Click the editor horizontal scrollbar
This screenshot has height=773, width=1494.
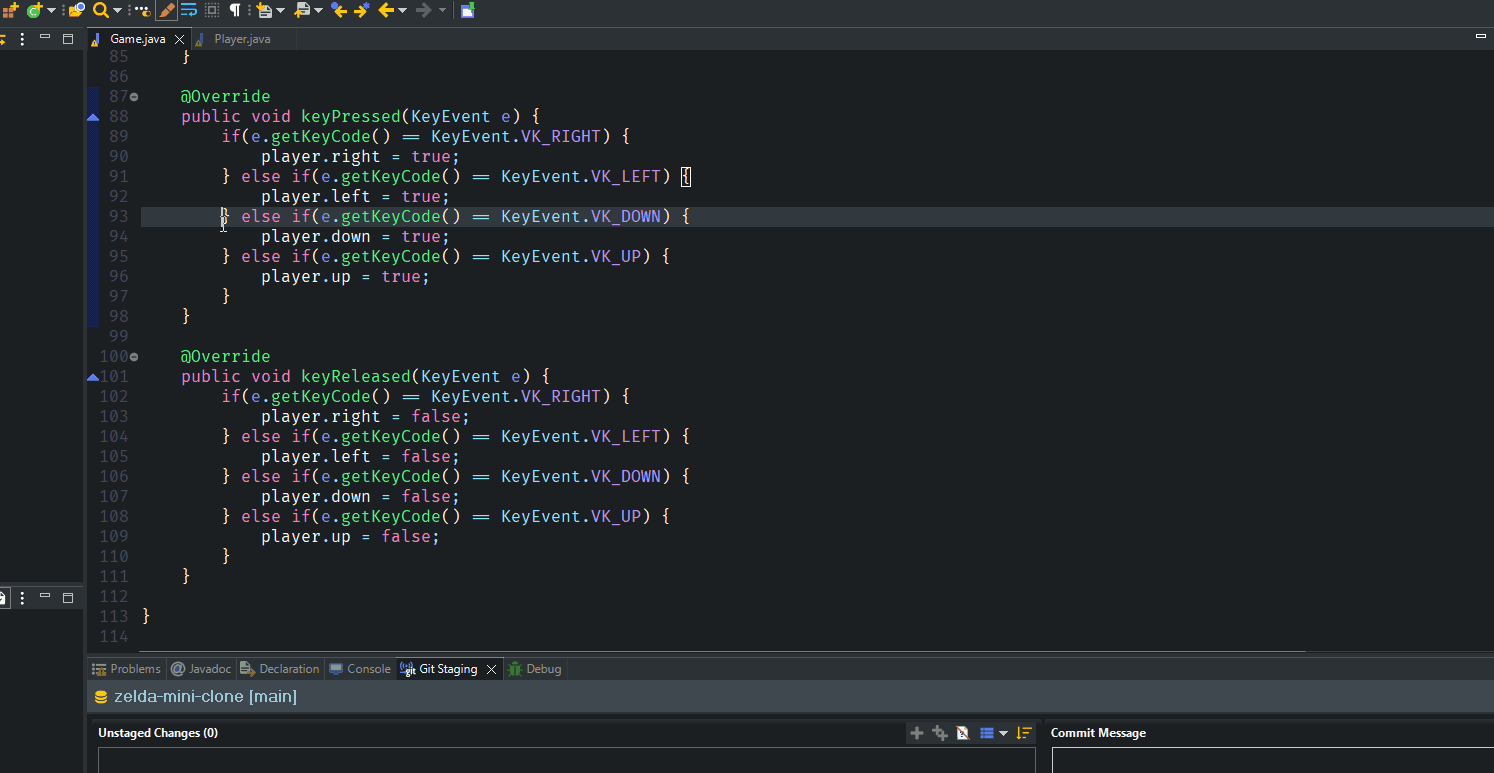click(x=723, y=652)
